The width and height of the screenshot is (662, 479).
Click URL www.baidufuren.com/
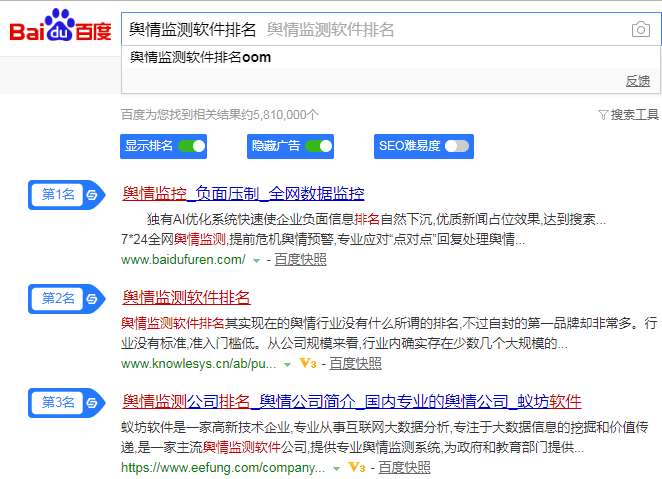point(183,259)
